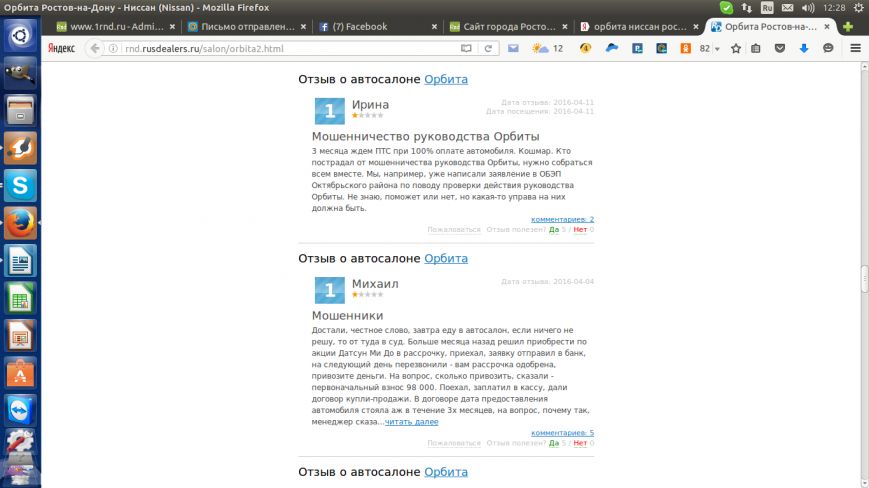Open Pocket icon in toolbar

(x=780, y=49)
